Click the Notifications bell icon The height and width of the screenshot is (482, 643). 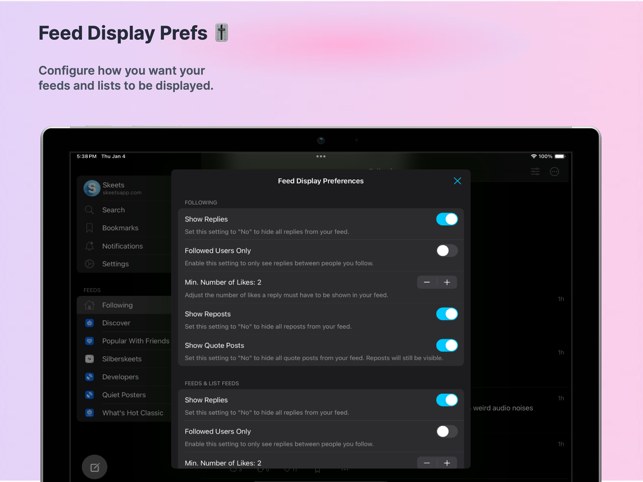pyautogui.click(x=89, y=246)
